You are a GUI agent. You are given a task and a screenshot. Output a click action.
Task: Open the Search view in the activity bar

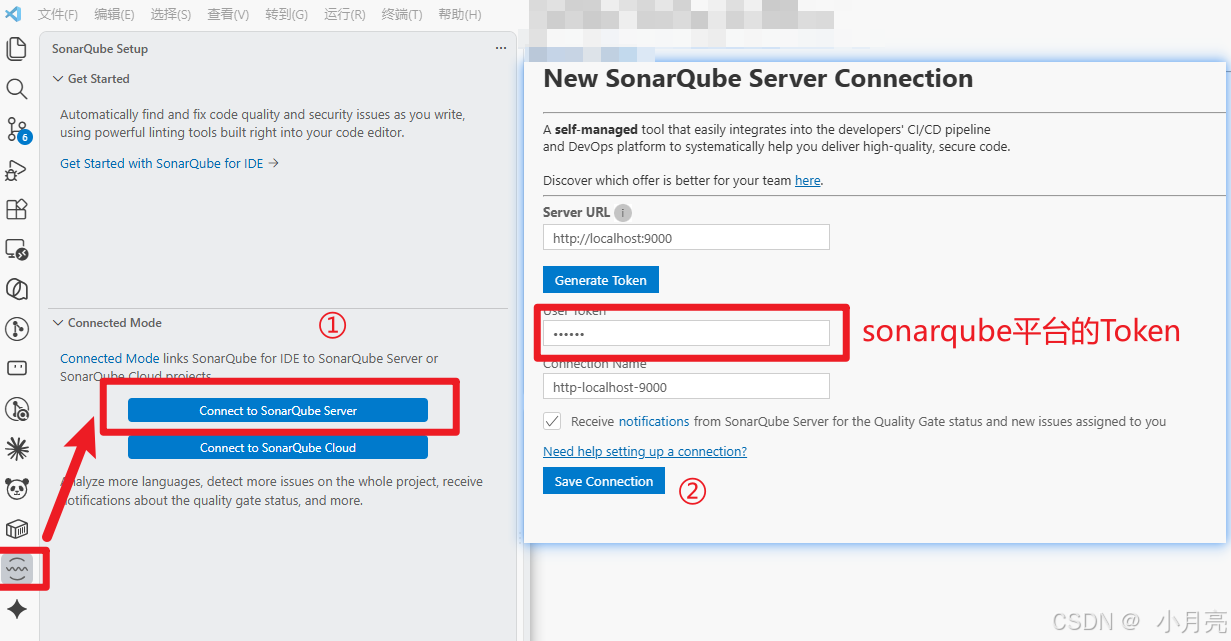tap(17, 89)
